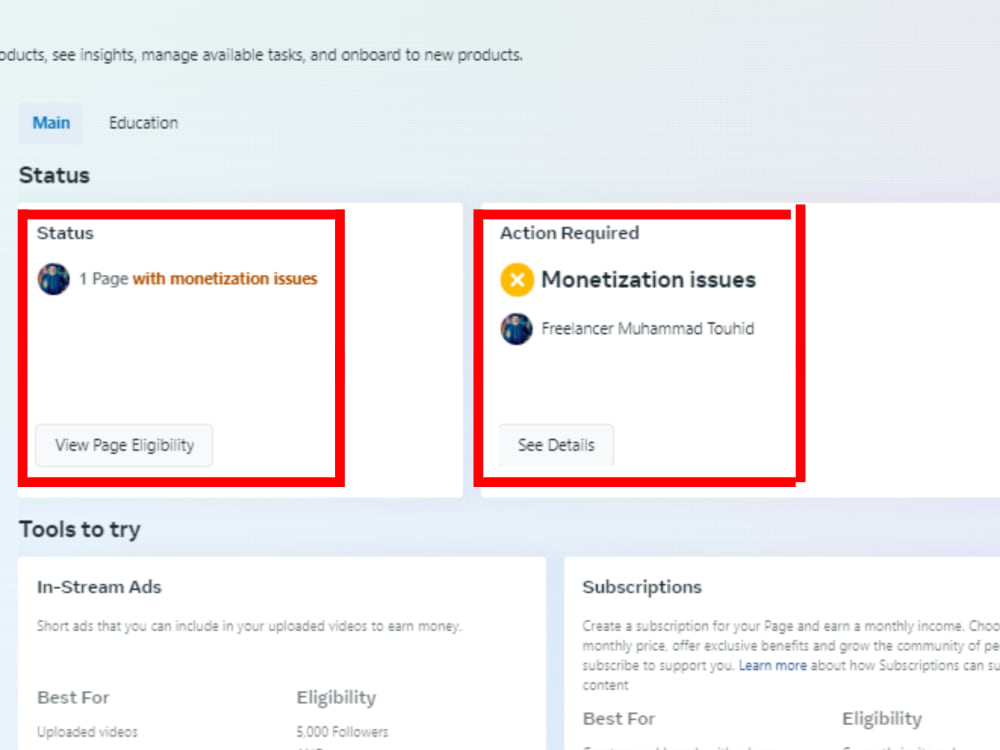This screenshot has width=1000, height=750.
Task: Switch to the Education tab
Action: pos(143,122)
